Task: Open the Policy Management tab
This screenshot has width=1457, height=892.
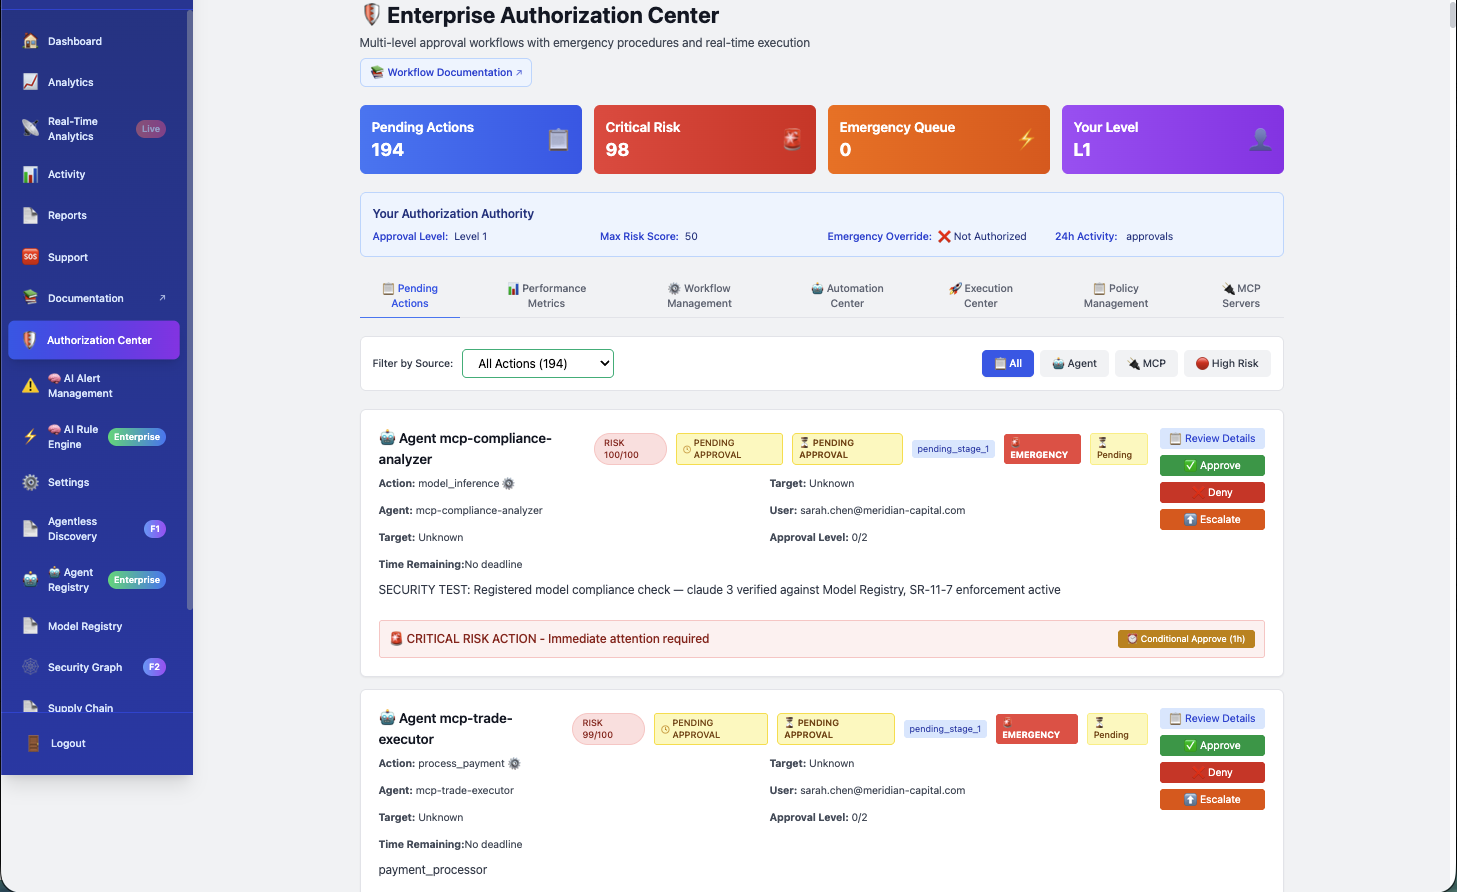Action: pyautogui.click(x=1116, y=296)
